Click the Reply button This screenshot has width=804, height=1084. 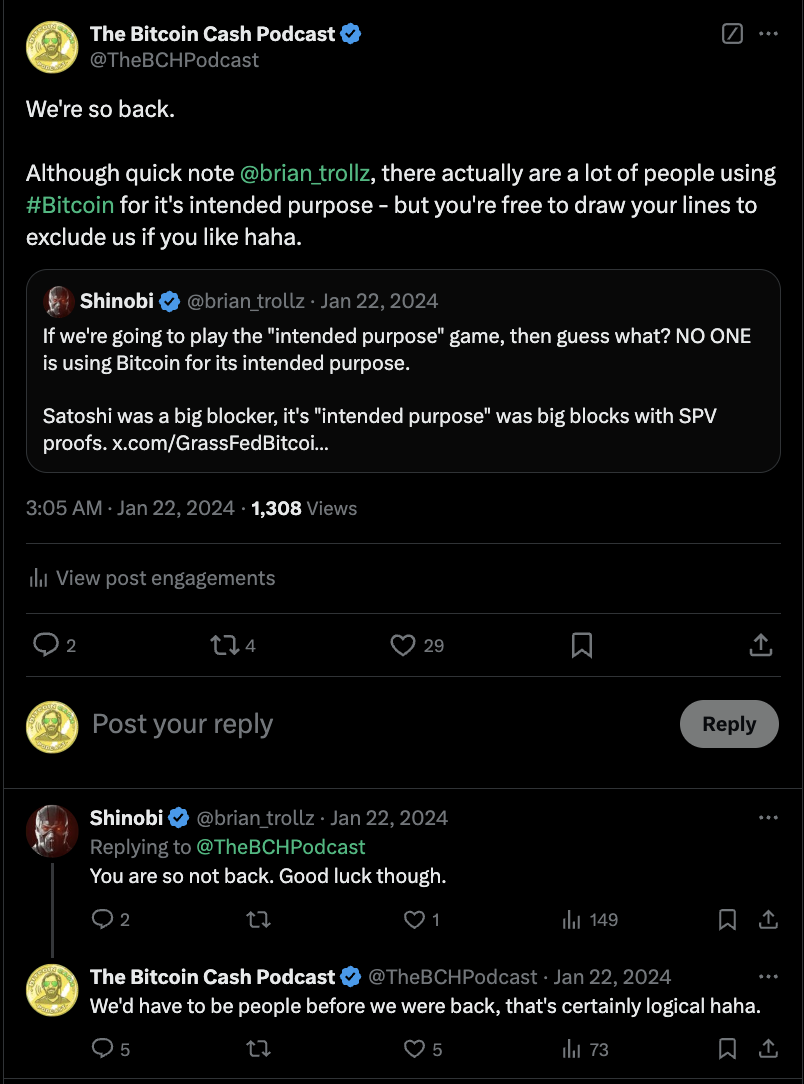pos(729,724)
